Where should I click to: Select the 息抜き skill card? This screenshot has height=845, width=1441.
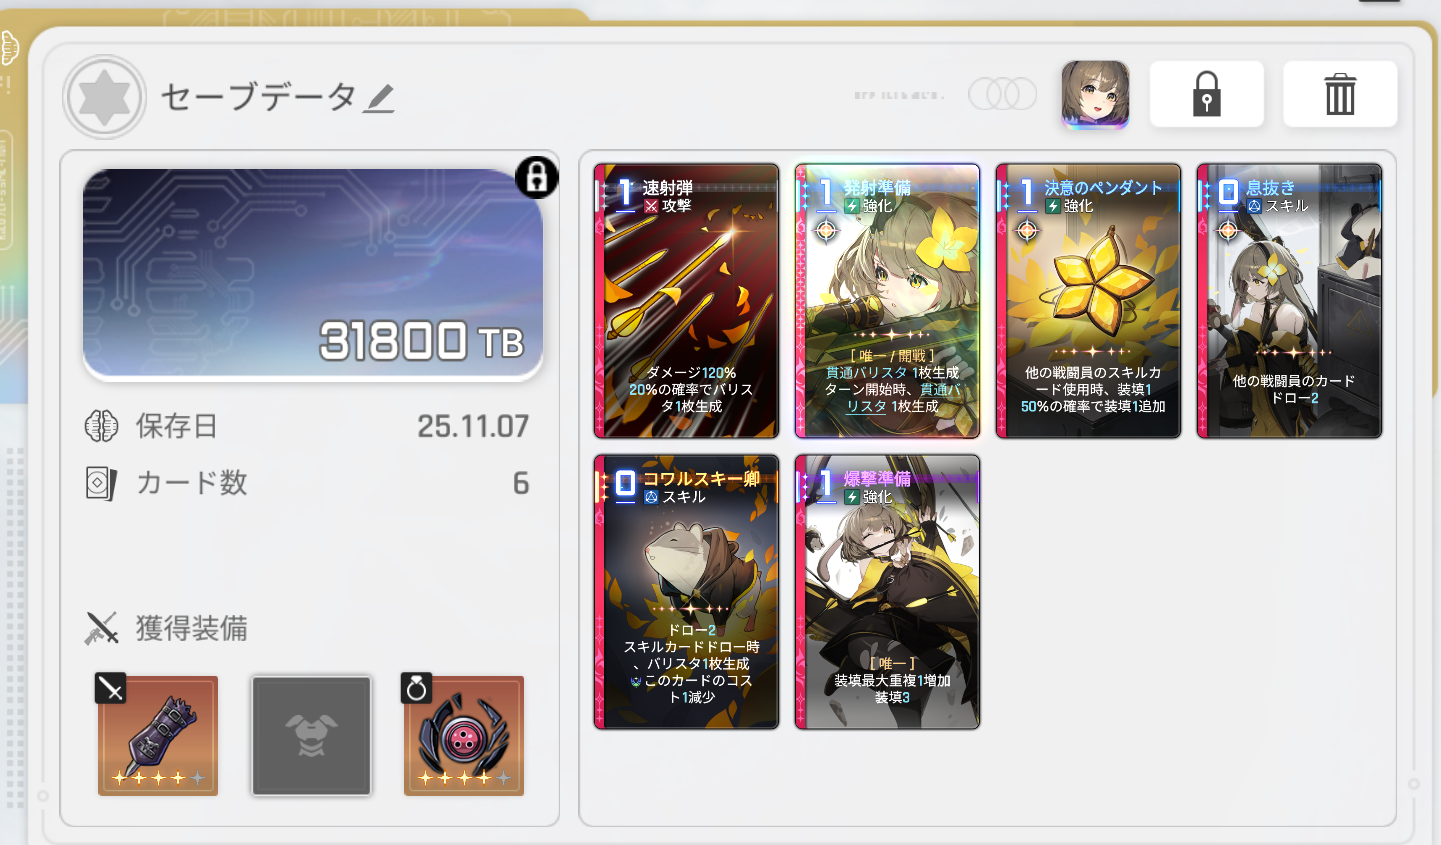[x=1289, y=301]
